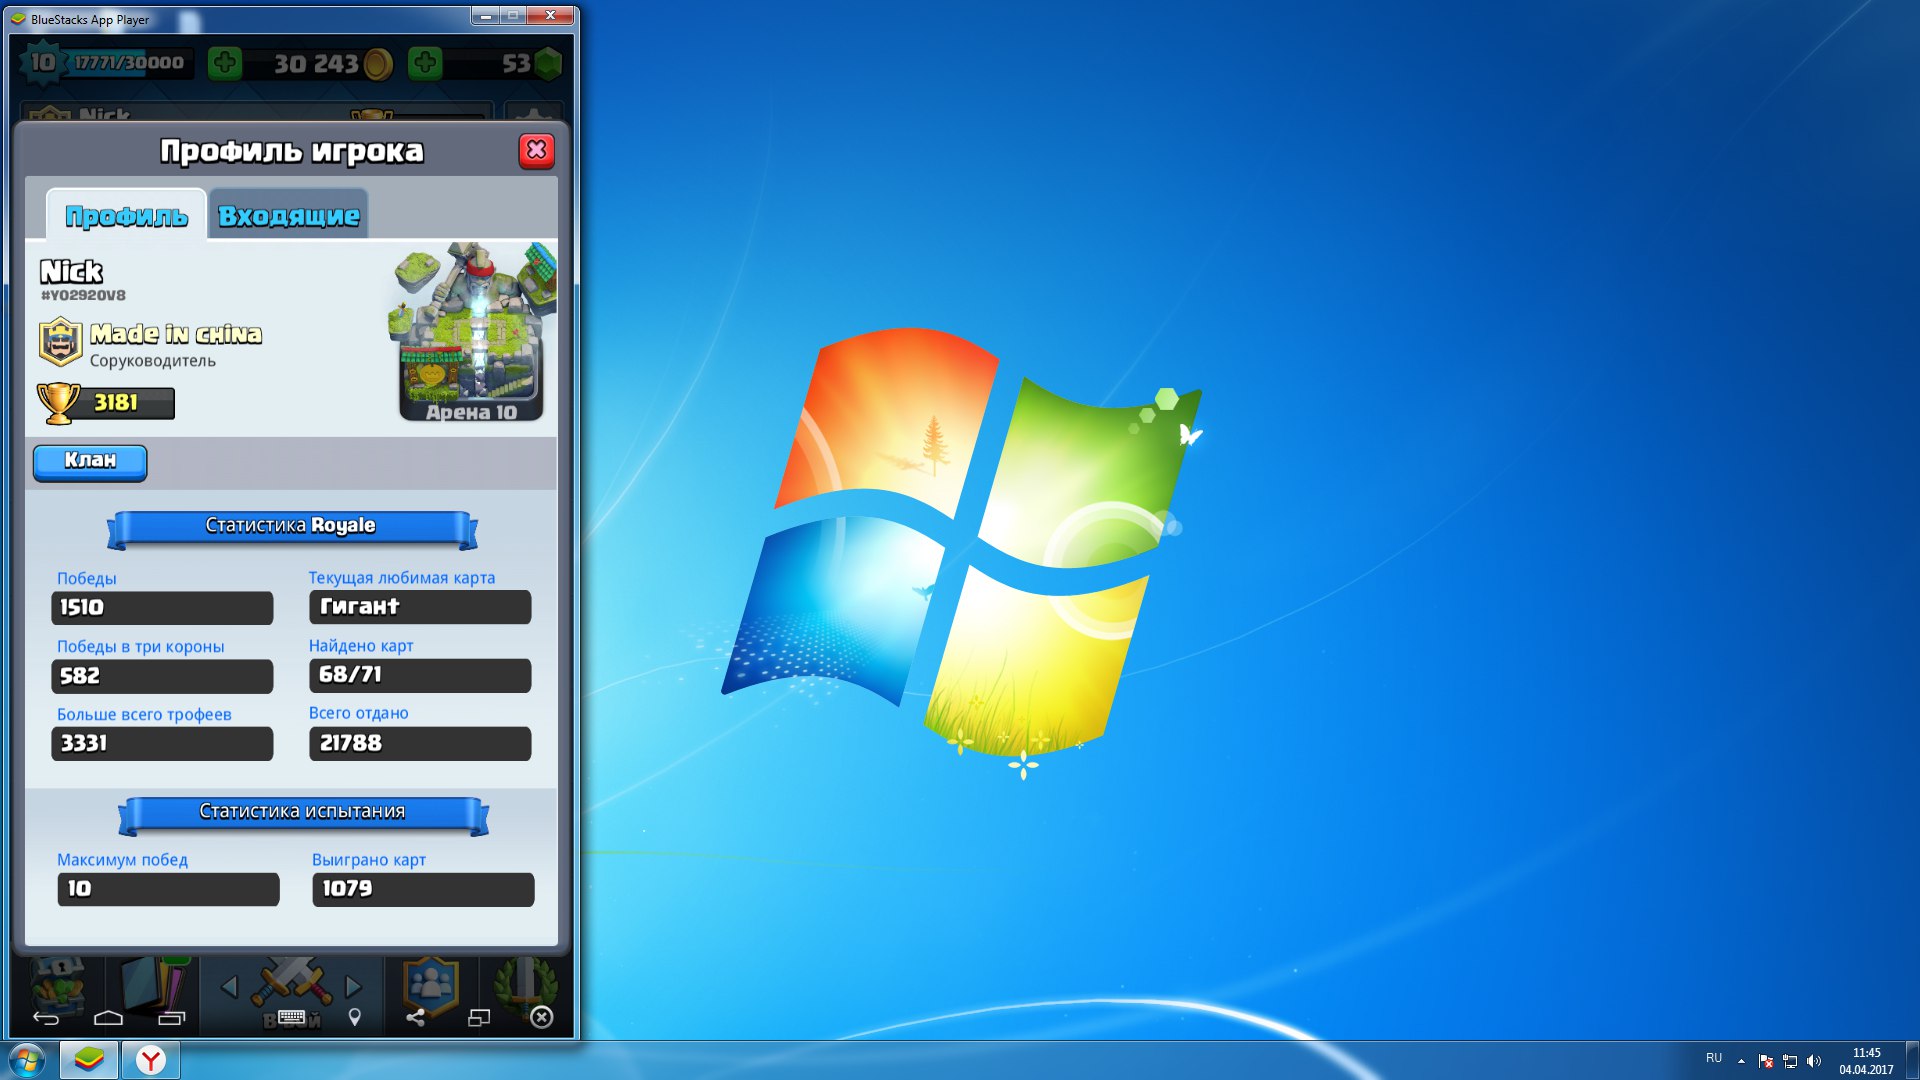Click the level 10 experience badge

point(42,63)
